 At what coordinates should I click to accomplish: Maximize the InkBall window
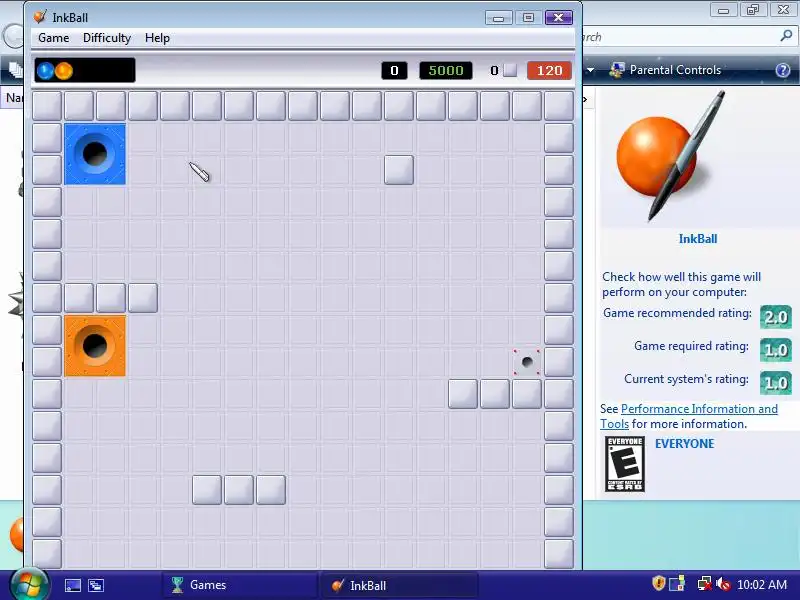click(x=529, y=18)
